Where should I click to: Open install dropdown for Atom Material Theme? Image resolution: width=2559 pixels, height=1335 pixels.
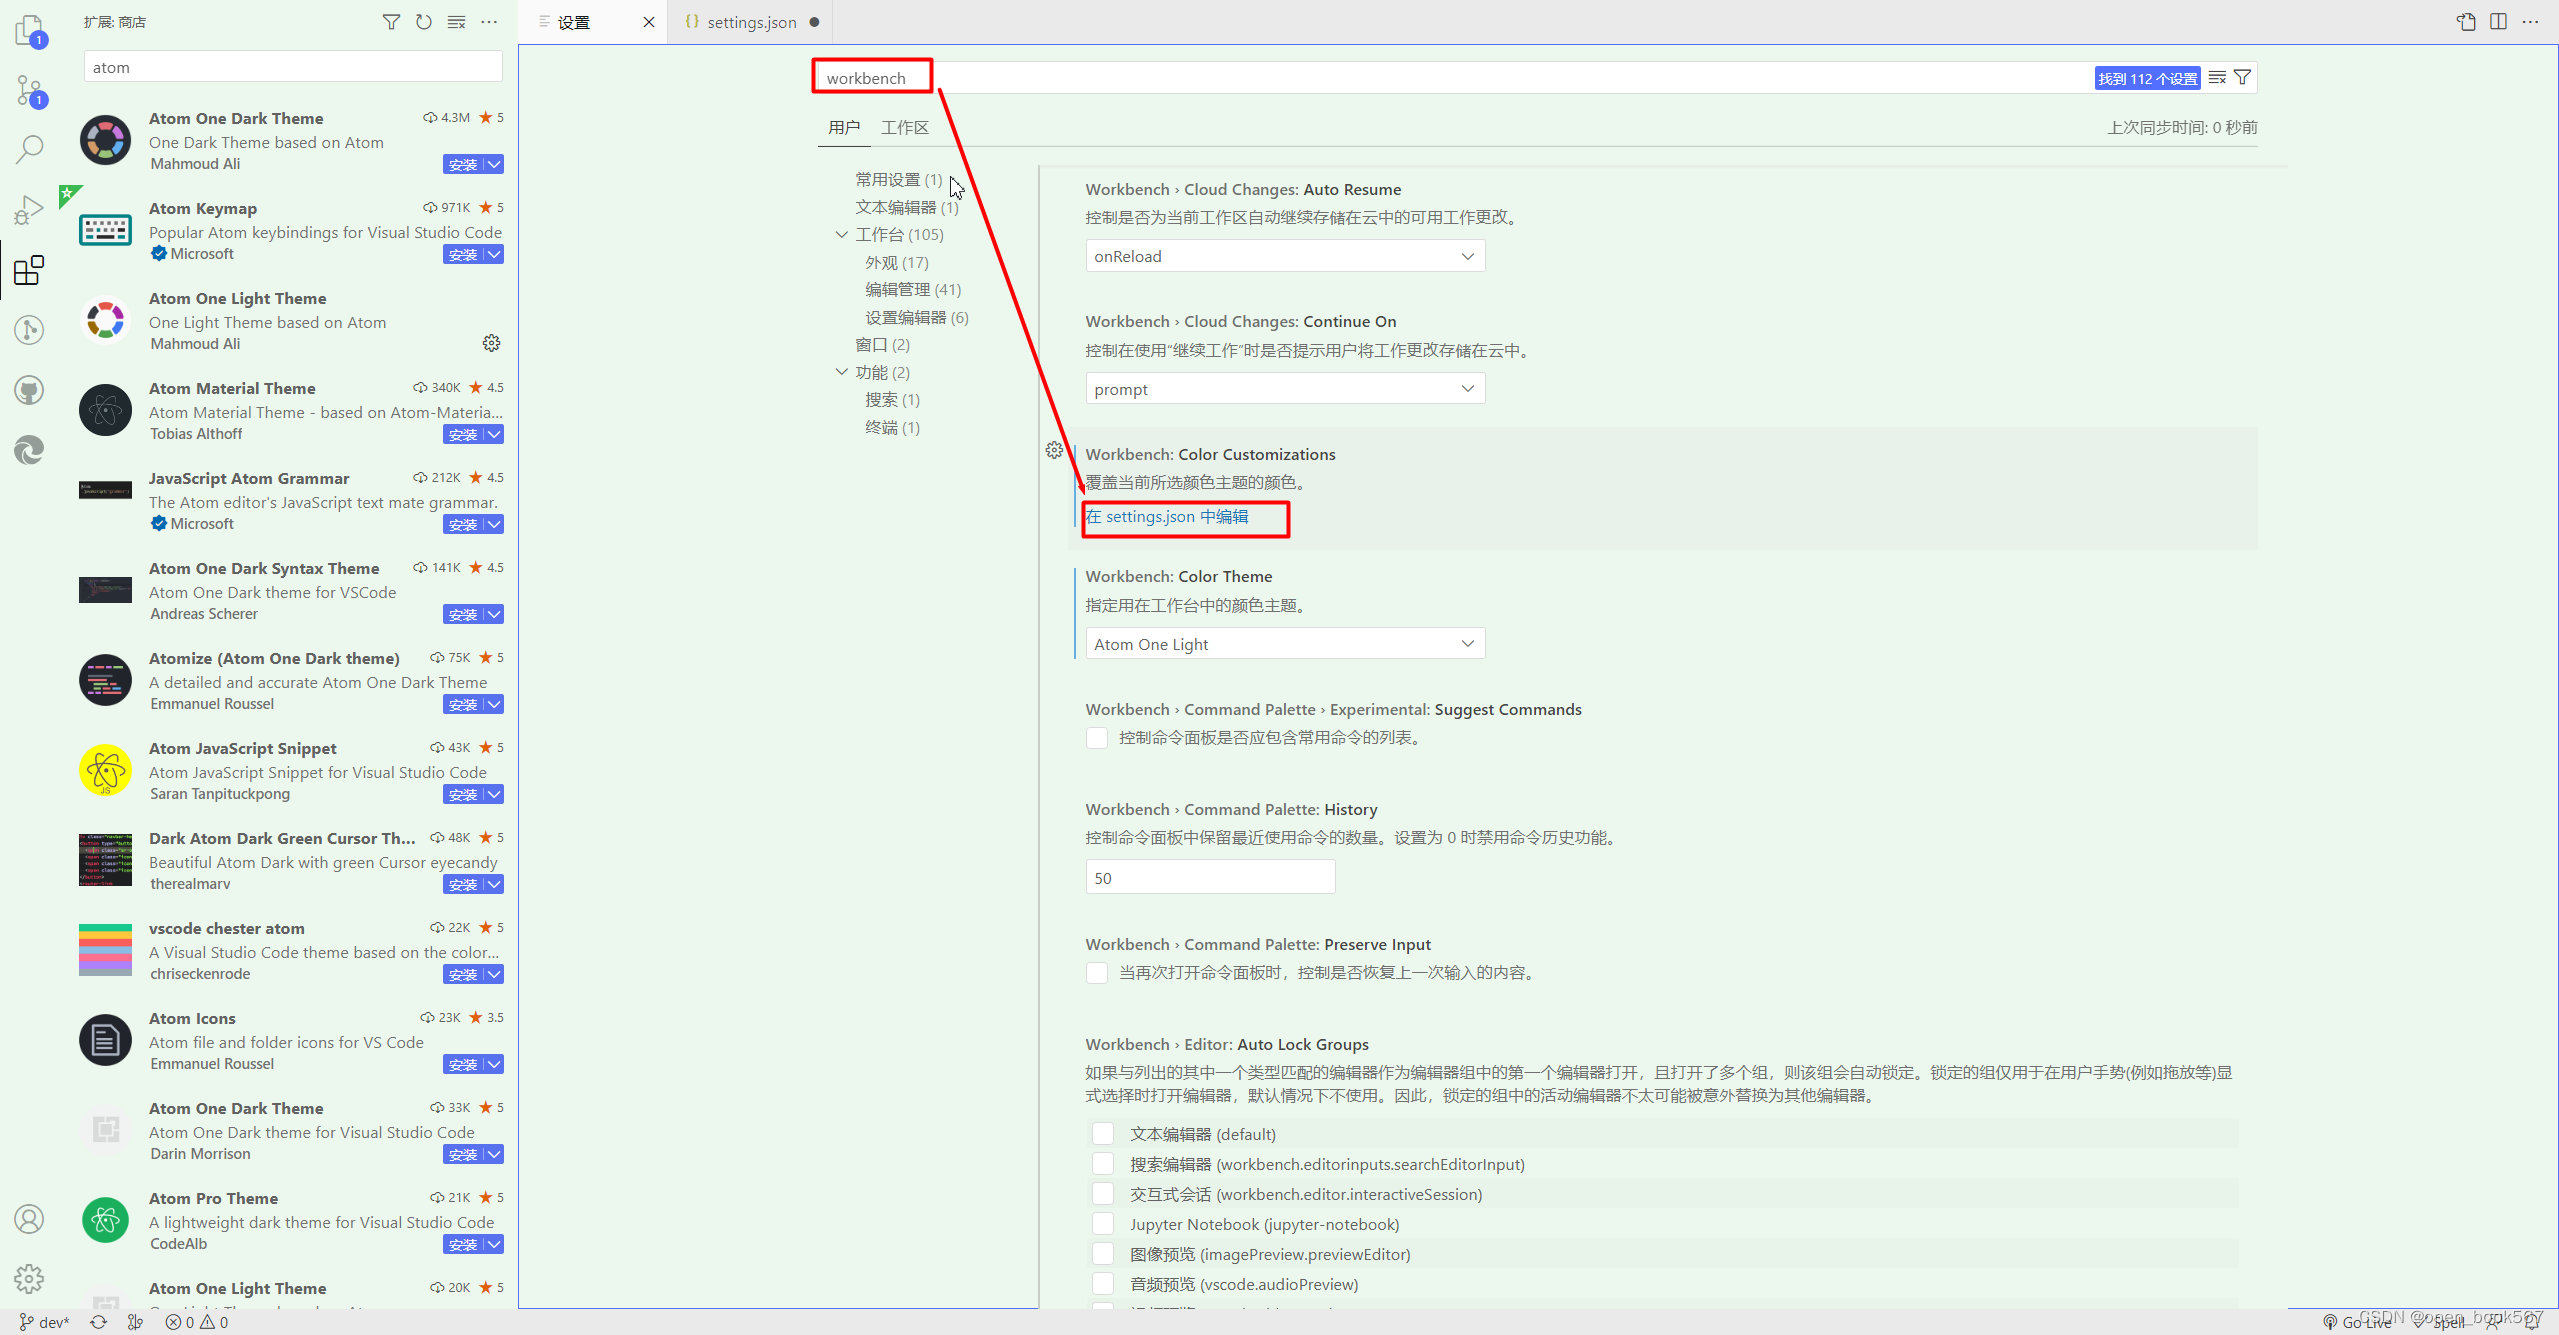(494, 434)
